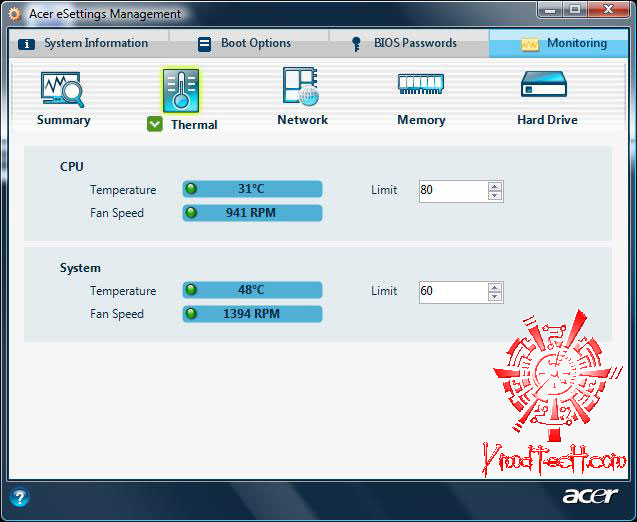Open the Hard Drive icon

[x=544, y=84]
